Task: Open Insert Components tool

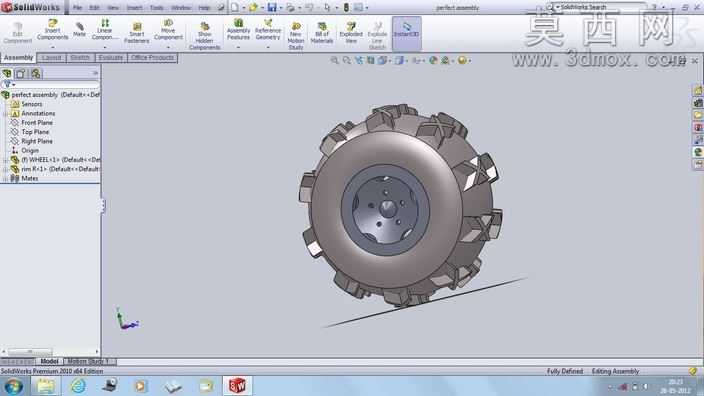Action: coord(53,30)
